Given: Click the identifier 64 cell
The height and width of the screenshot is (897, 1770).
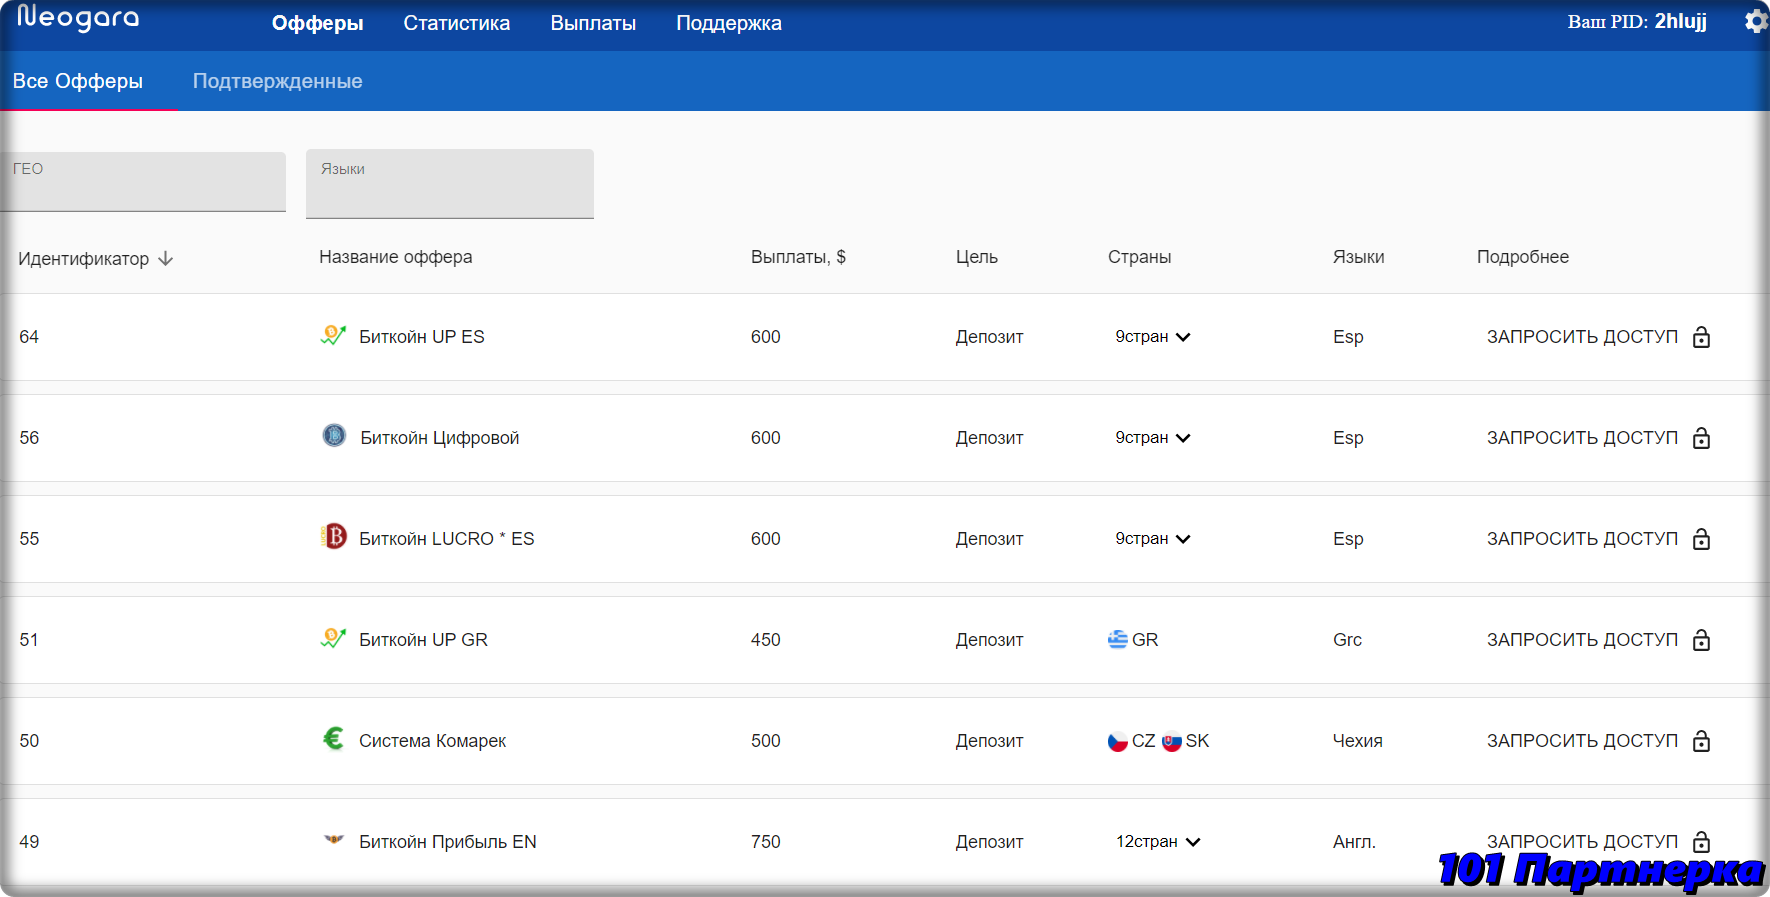Looking at the screenshot, I should 29,337.
